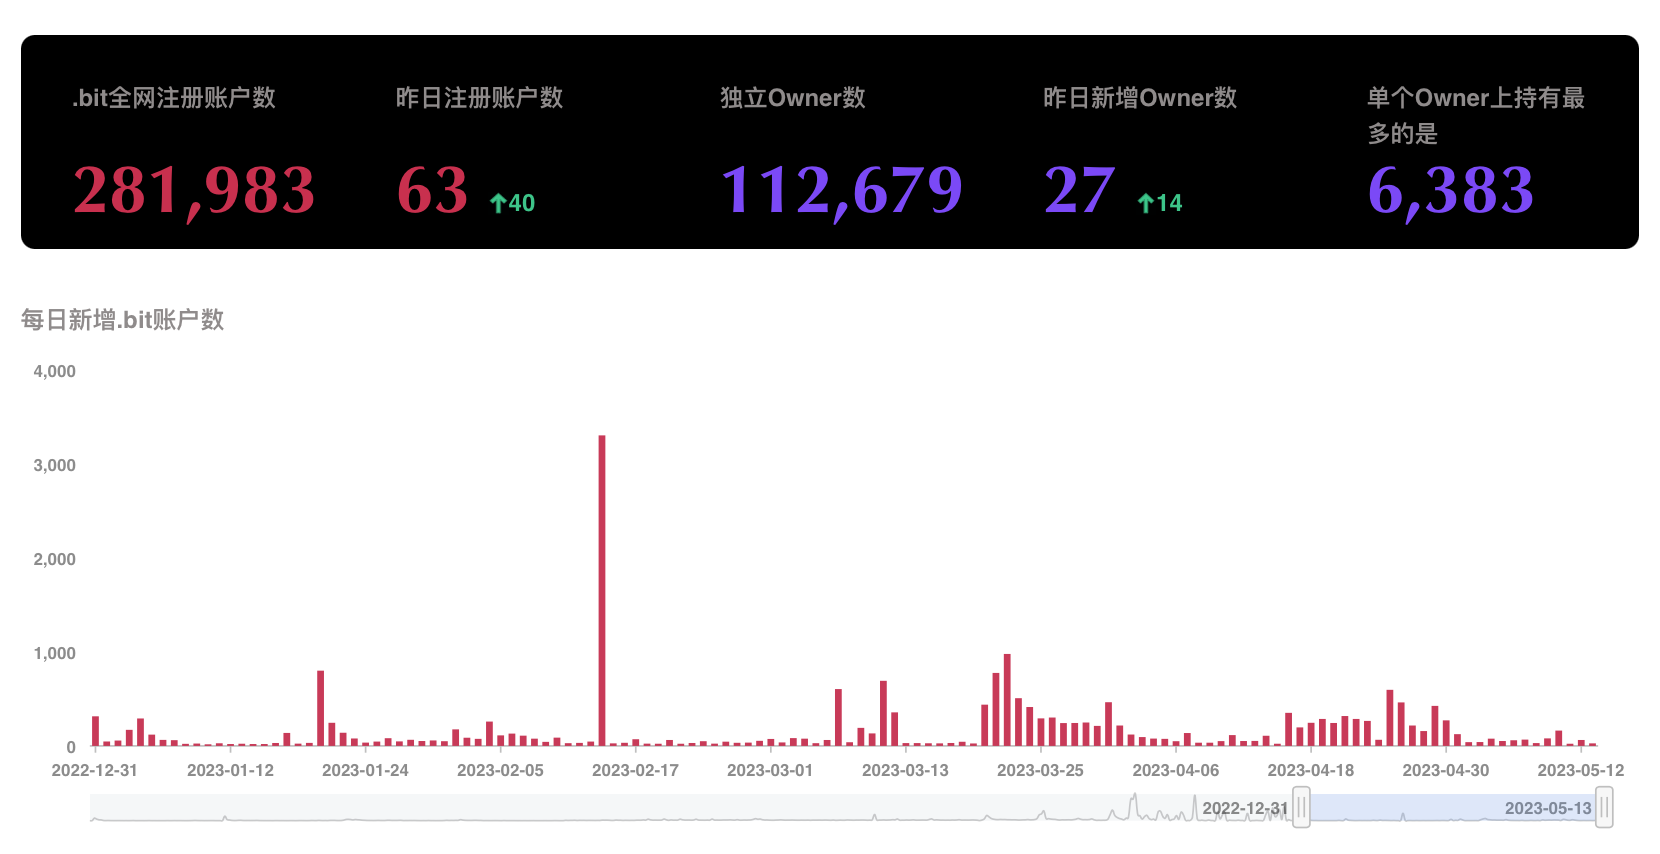Click the x-axis label 2023-03-13
1660x854 pixels.
[x=905, y=770]
